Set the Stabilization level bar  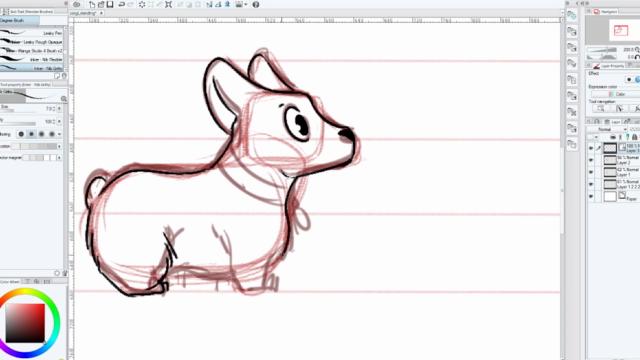coord(34,146)
